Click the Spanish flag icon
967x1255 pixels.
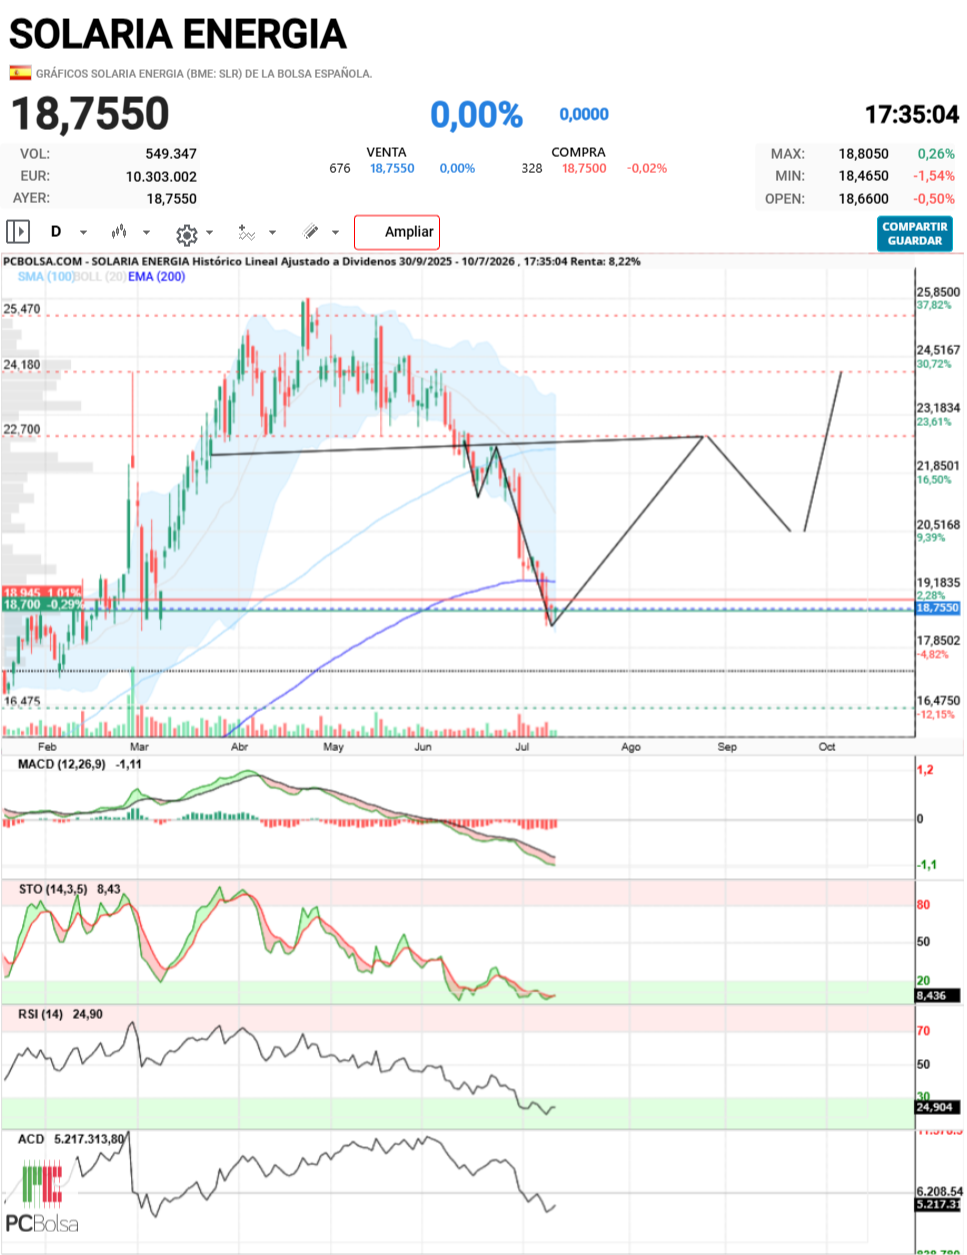[x=20, y=73]
